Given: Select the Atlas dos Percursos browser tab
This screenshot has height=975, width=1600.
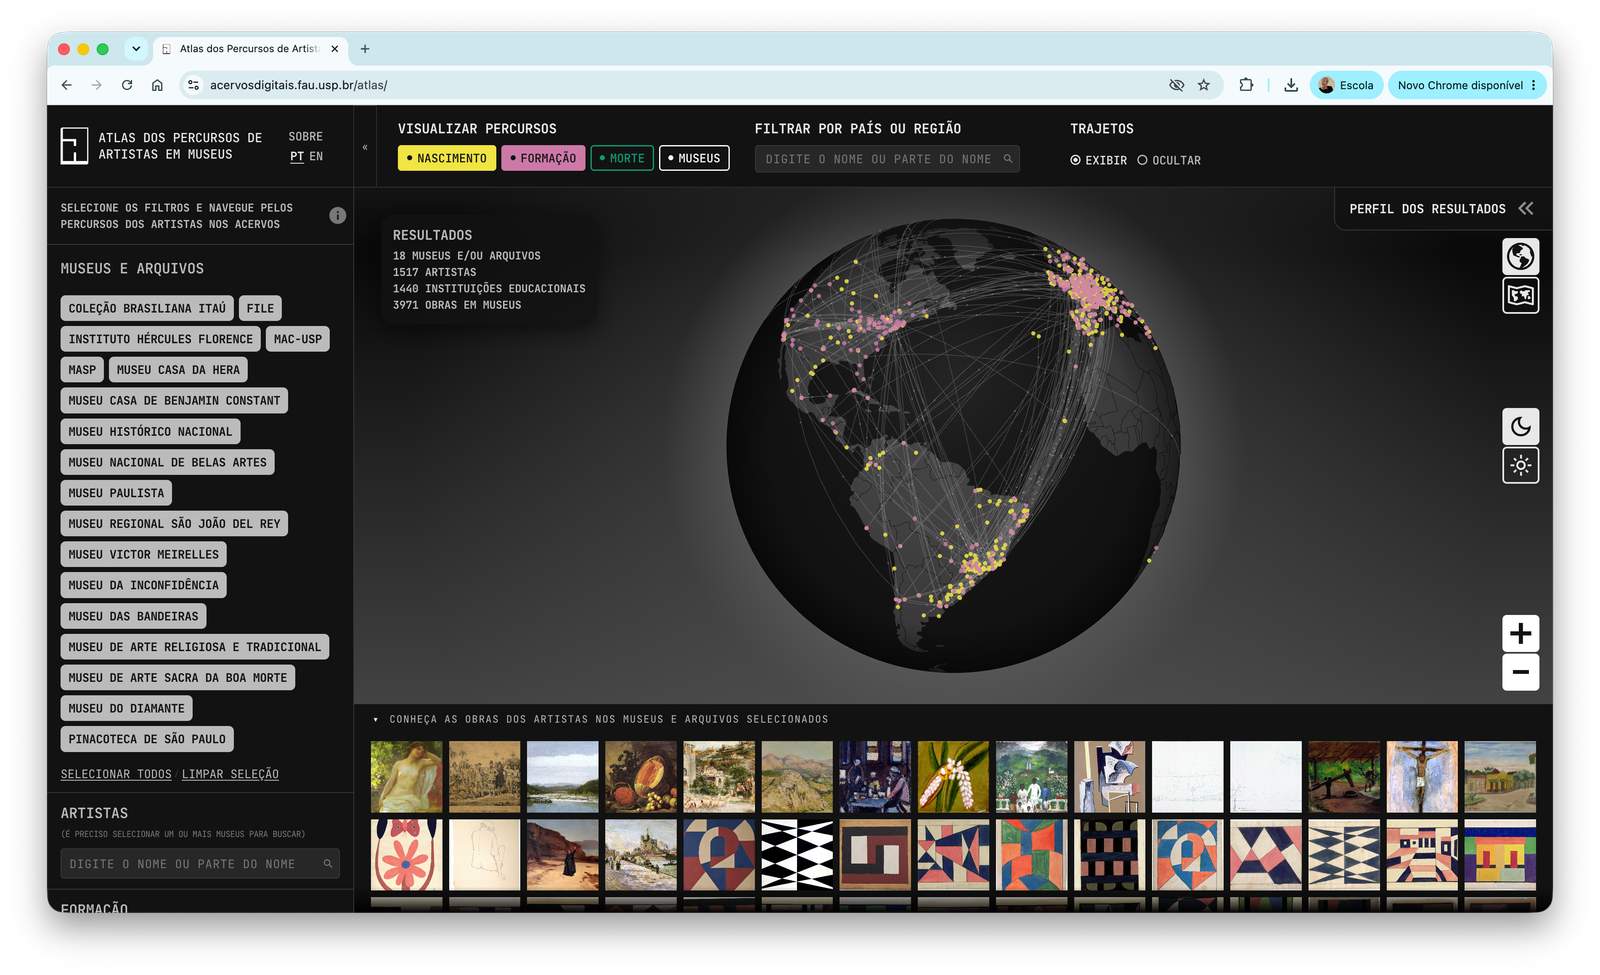Looking at the screenshot, I should 249,49.
